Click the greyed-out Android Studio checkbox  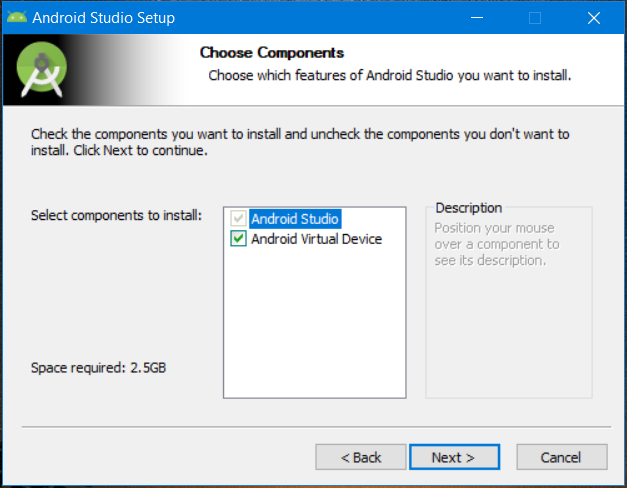coord(238,219)
